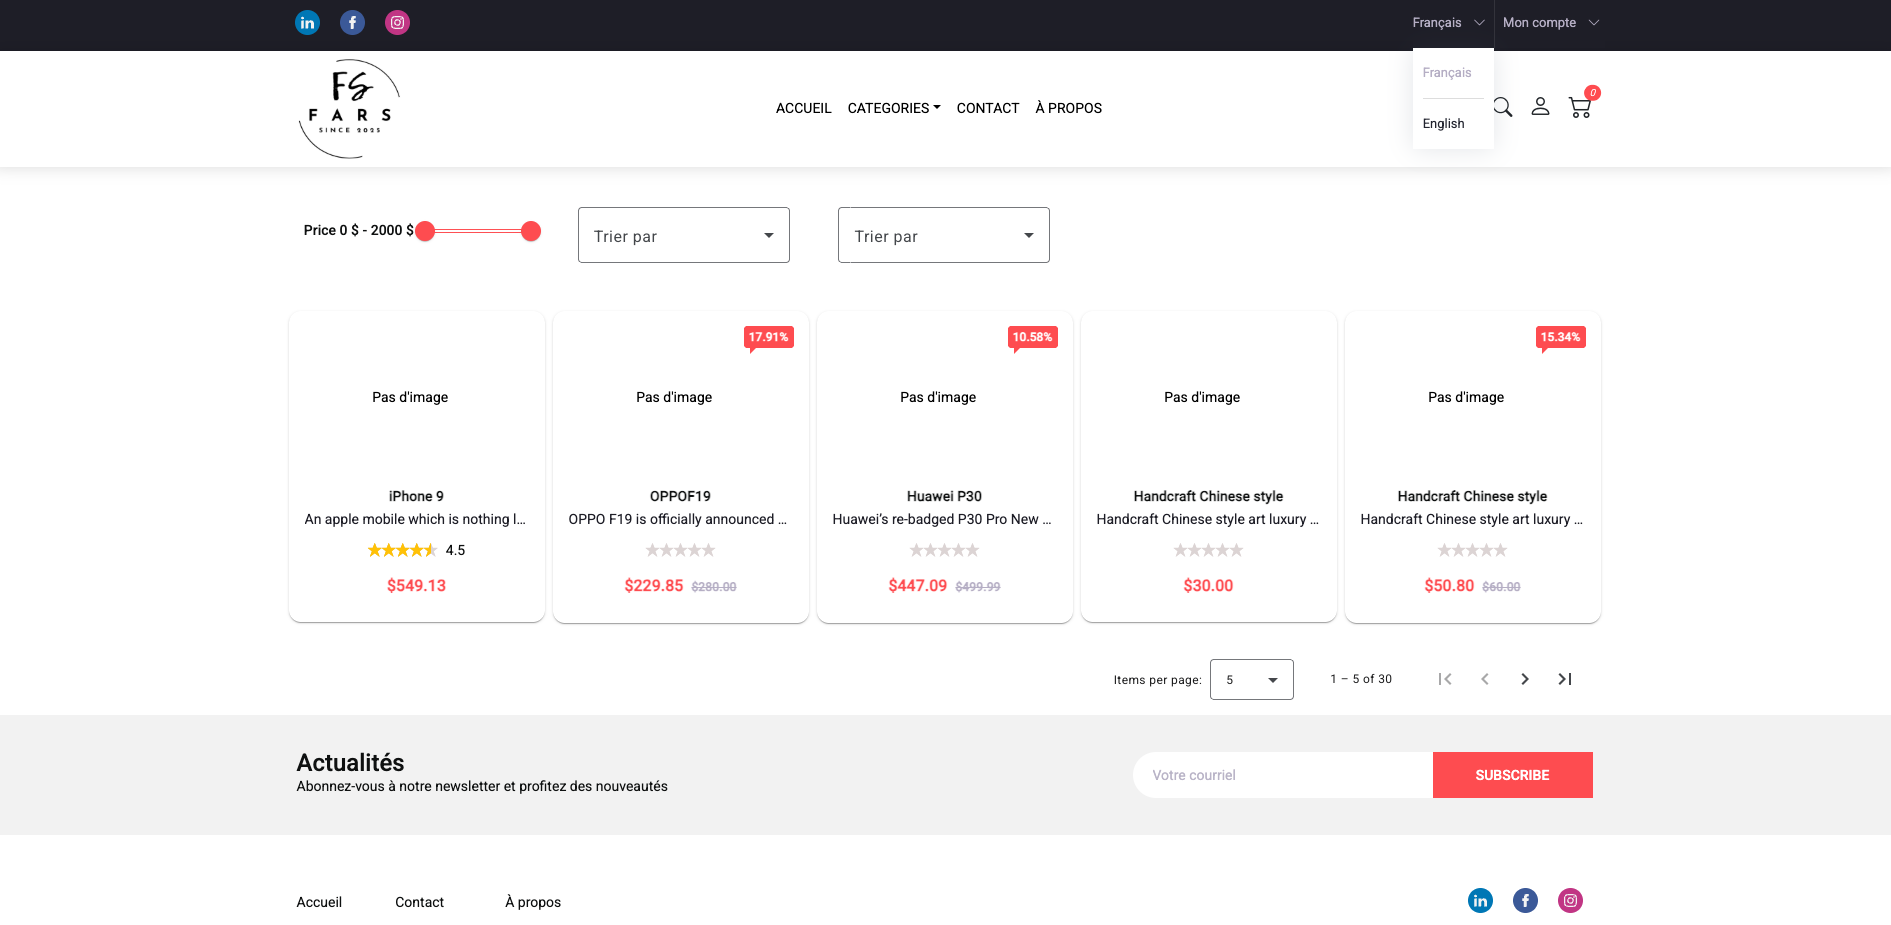Go to the CONTACT page

[x=987, y=108]
